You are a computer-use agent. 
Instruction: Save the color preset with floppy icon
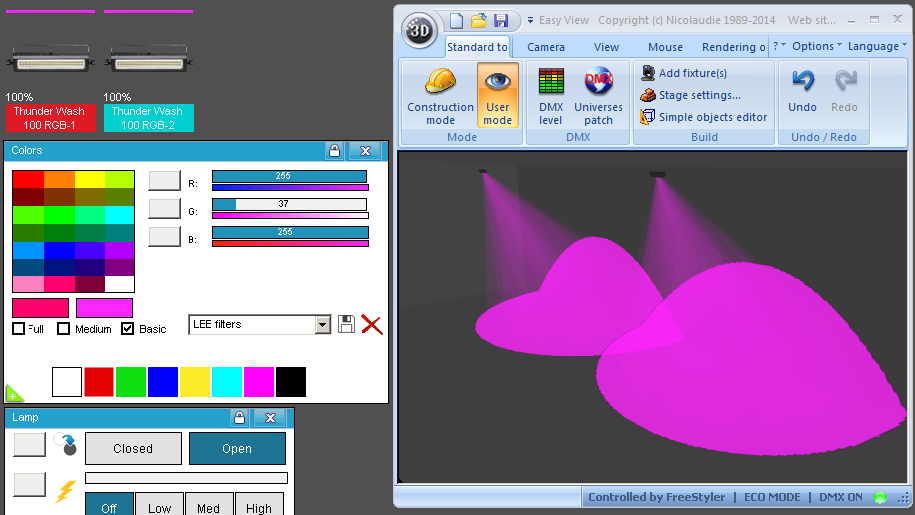(x=346, y=324)
